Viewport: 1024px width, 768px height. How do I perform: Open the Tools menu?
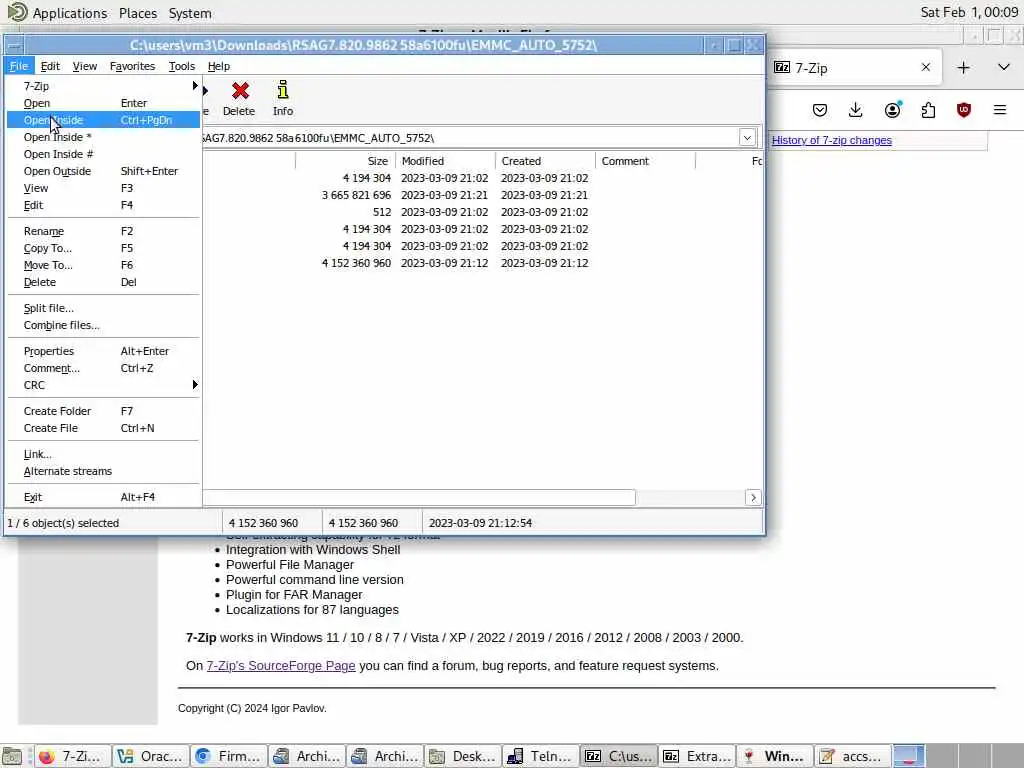(182, 66)
